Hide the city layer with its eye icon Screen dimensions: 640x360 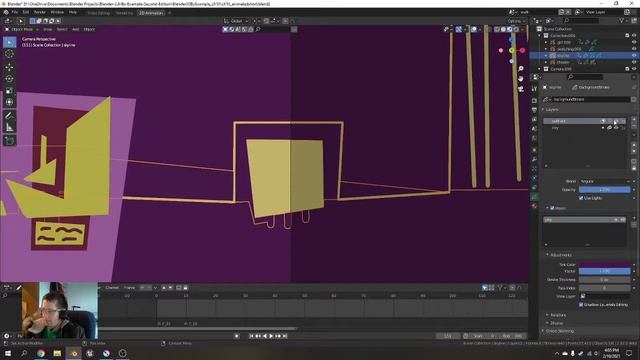616,128
